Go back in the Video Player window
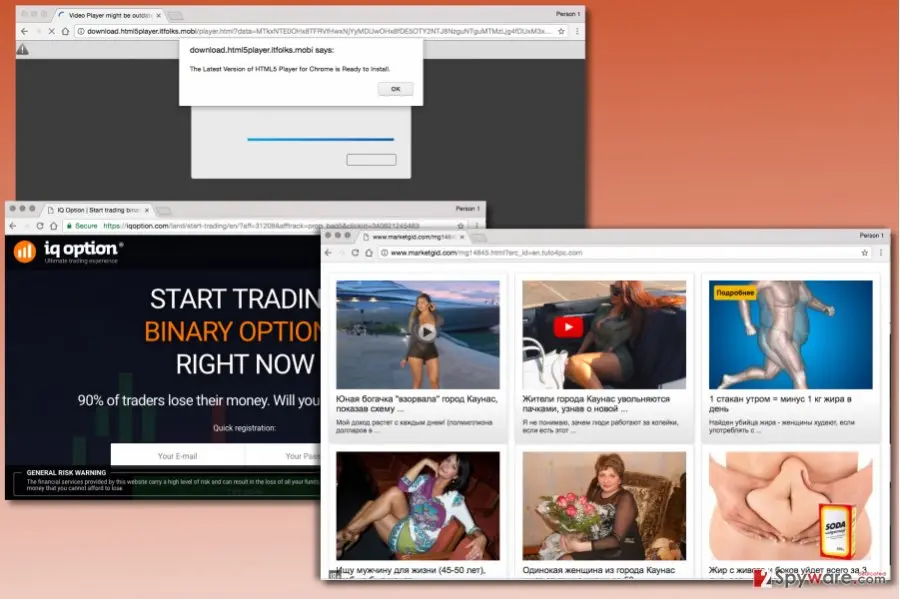 [24, 32]
